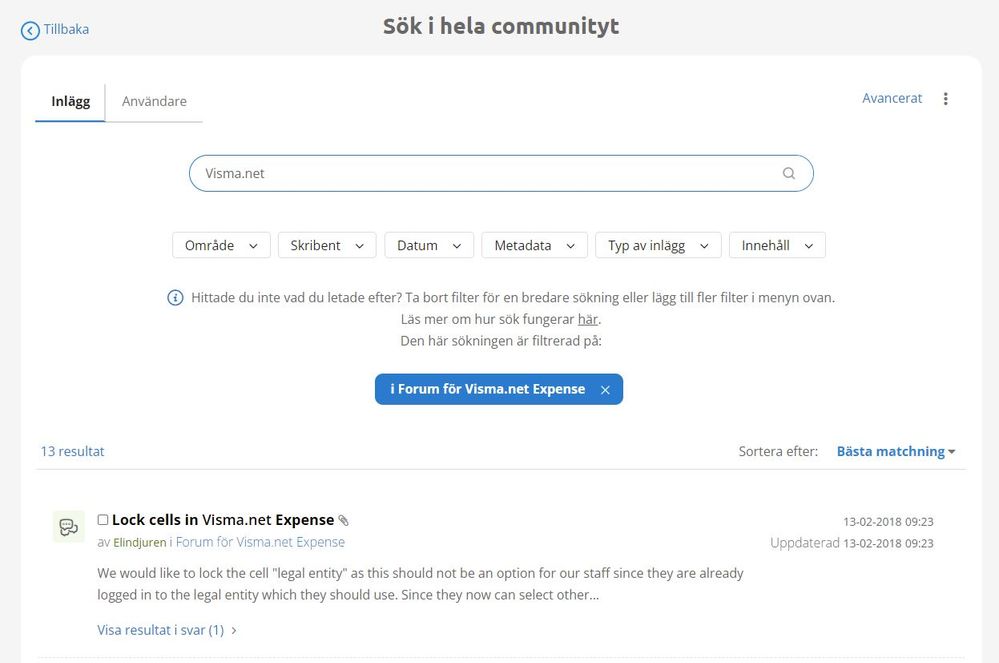This screenshot has width=999, height=663.
Task: Open the Skribent filter dropdown
Action: point(327,245)
